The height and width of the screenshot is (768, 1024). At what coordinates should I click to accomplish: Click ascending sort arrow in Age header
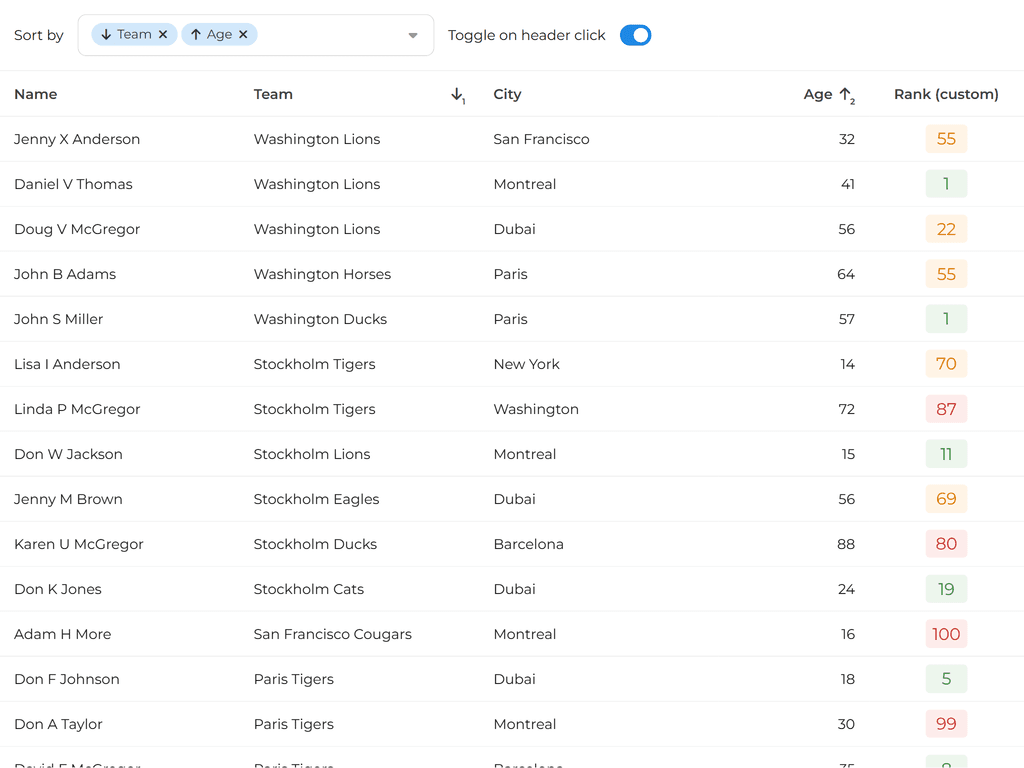845,94
